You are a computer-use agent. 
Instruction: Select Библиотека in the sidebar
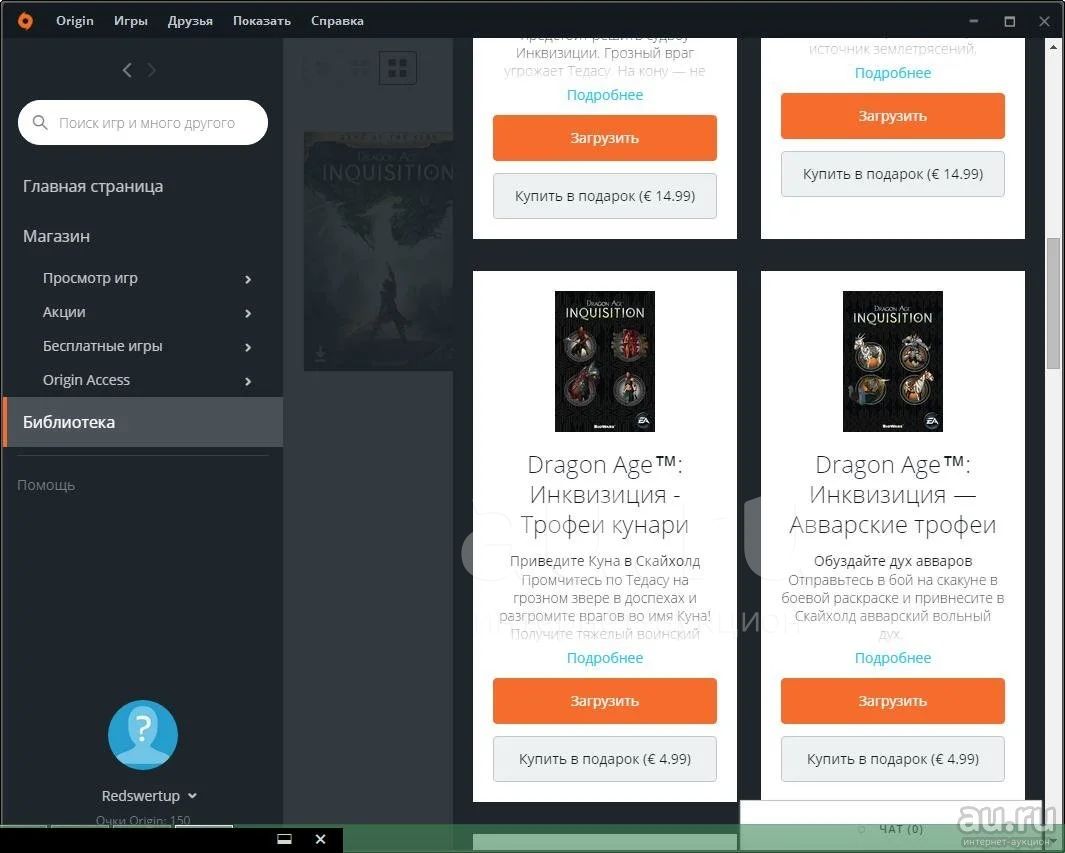click(x=143, y=422)
